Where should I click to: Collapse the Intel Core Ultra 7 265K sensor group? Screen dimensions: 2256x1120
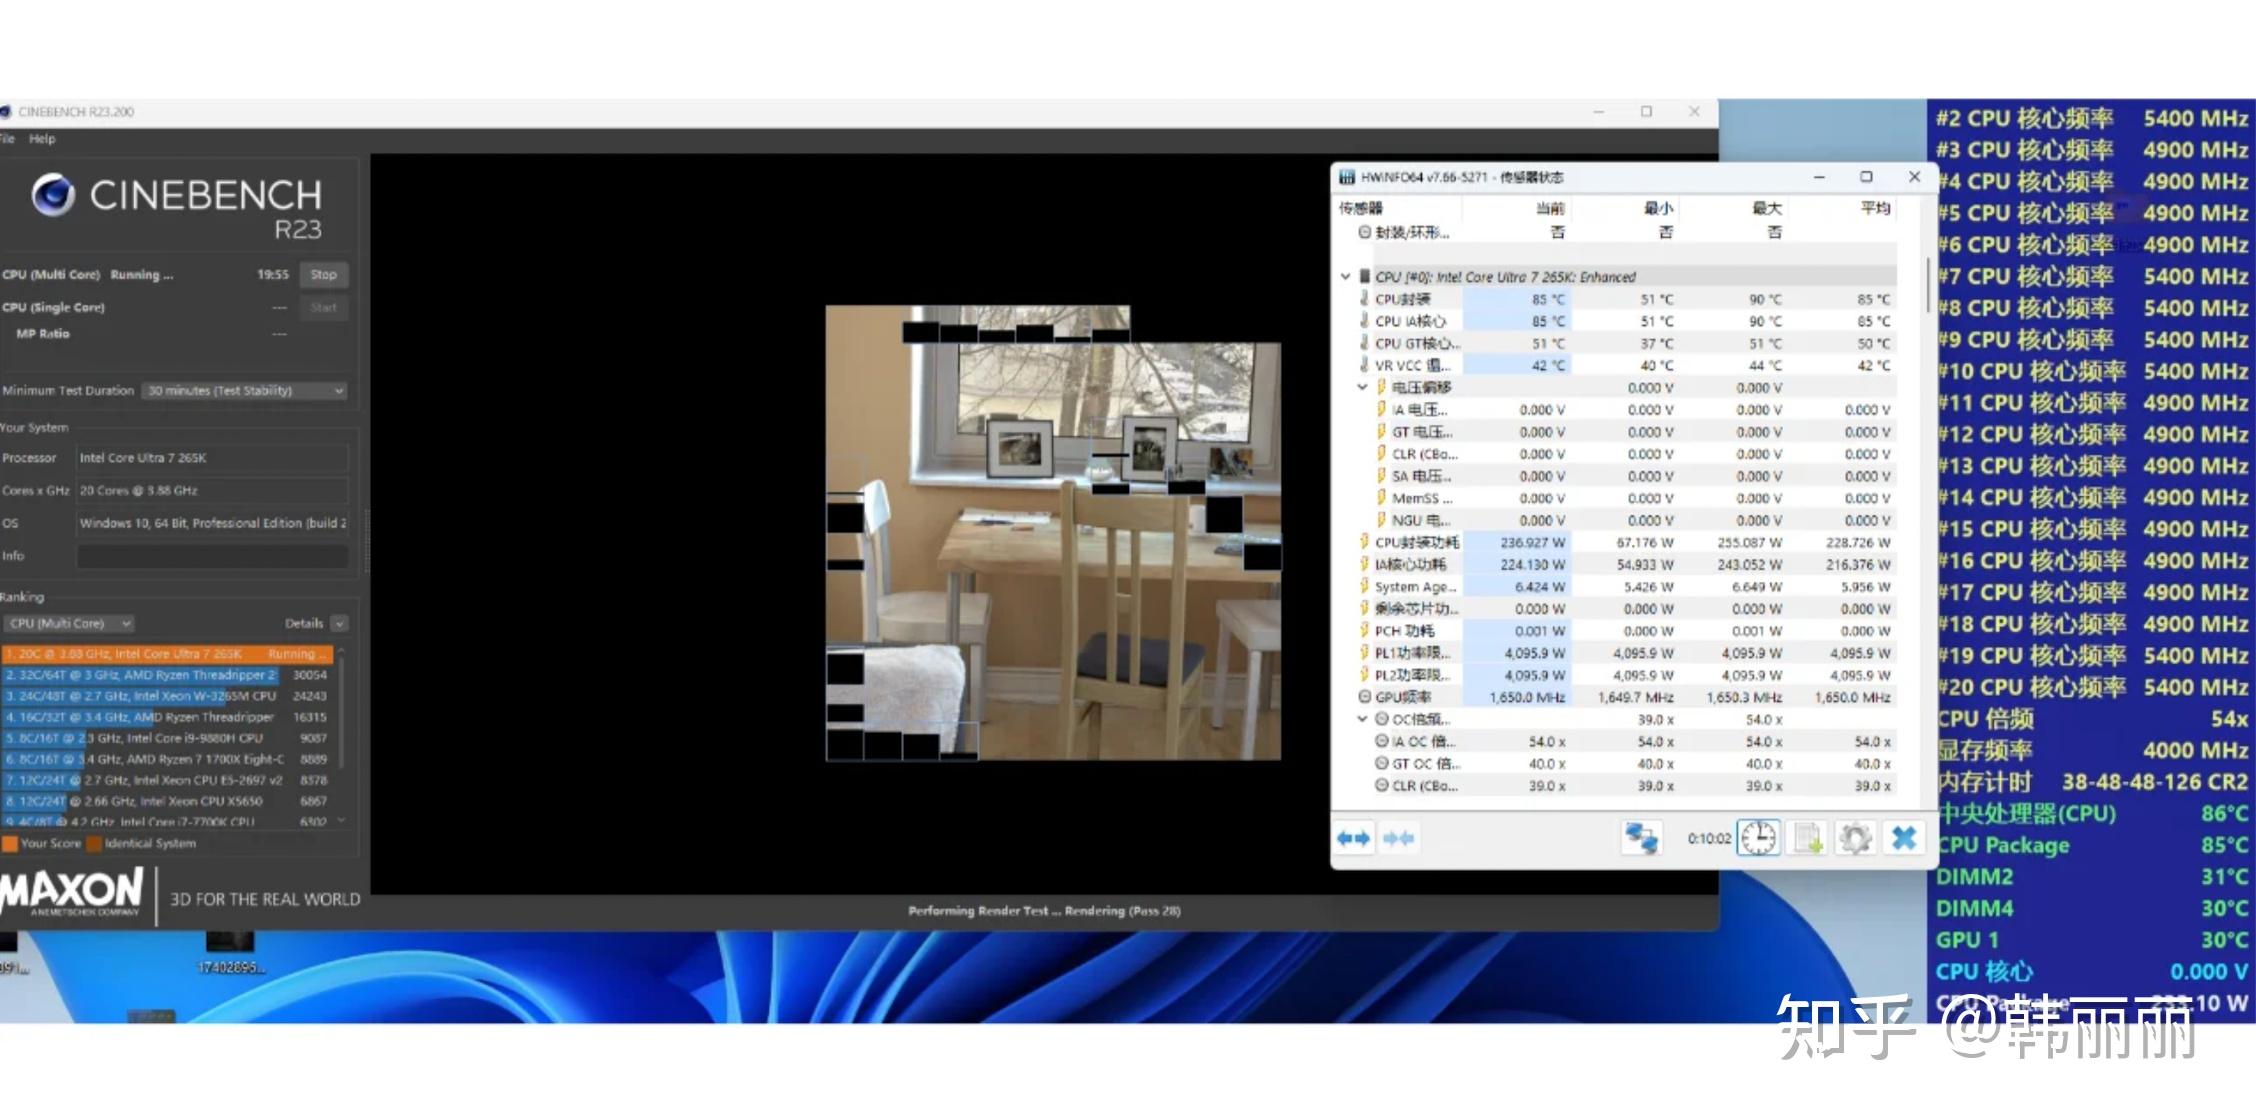[x=1346, y=277]
